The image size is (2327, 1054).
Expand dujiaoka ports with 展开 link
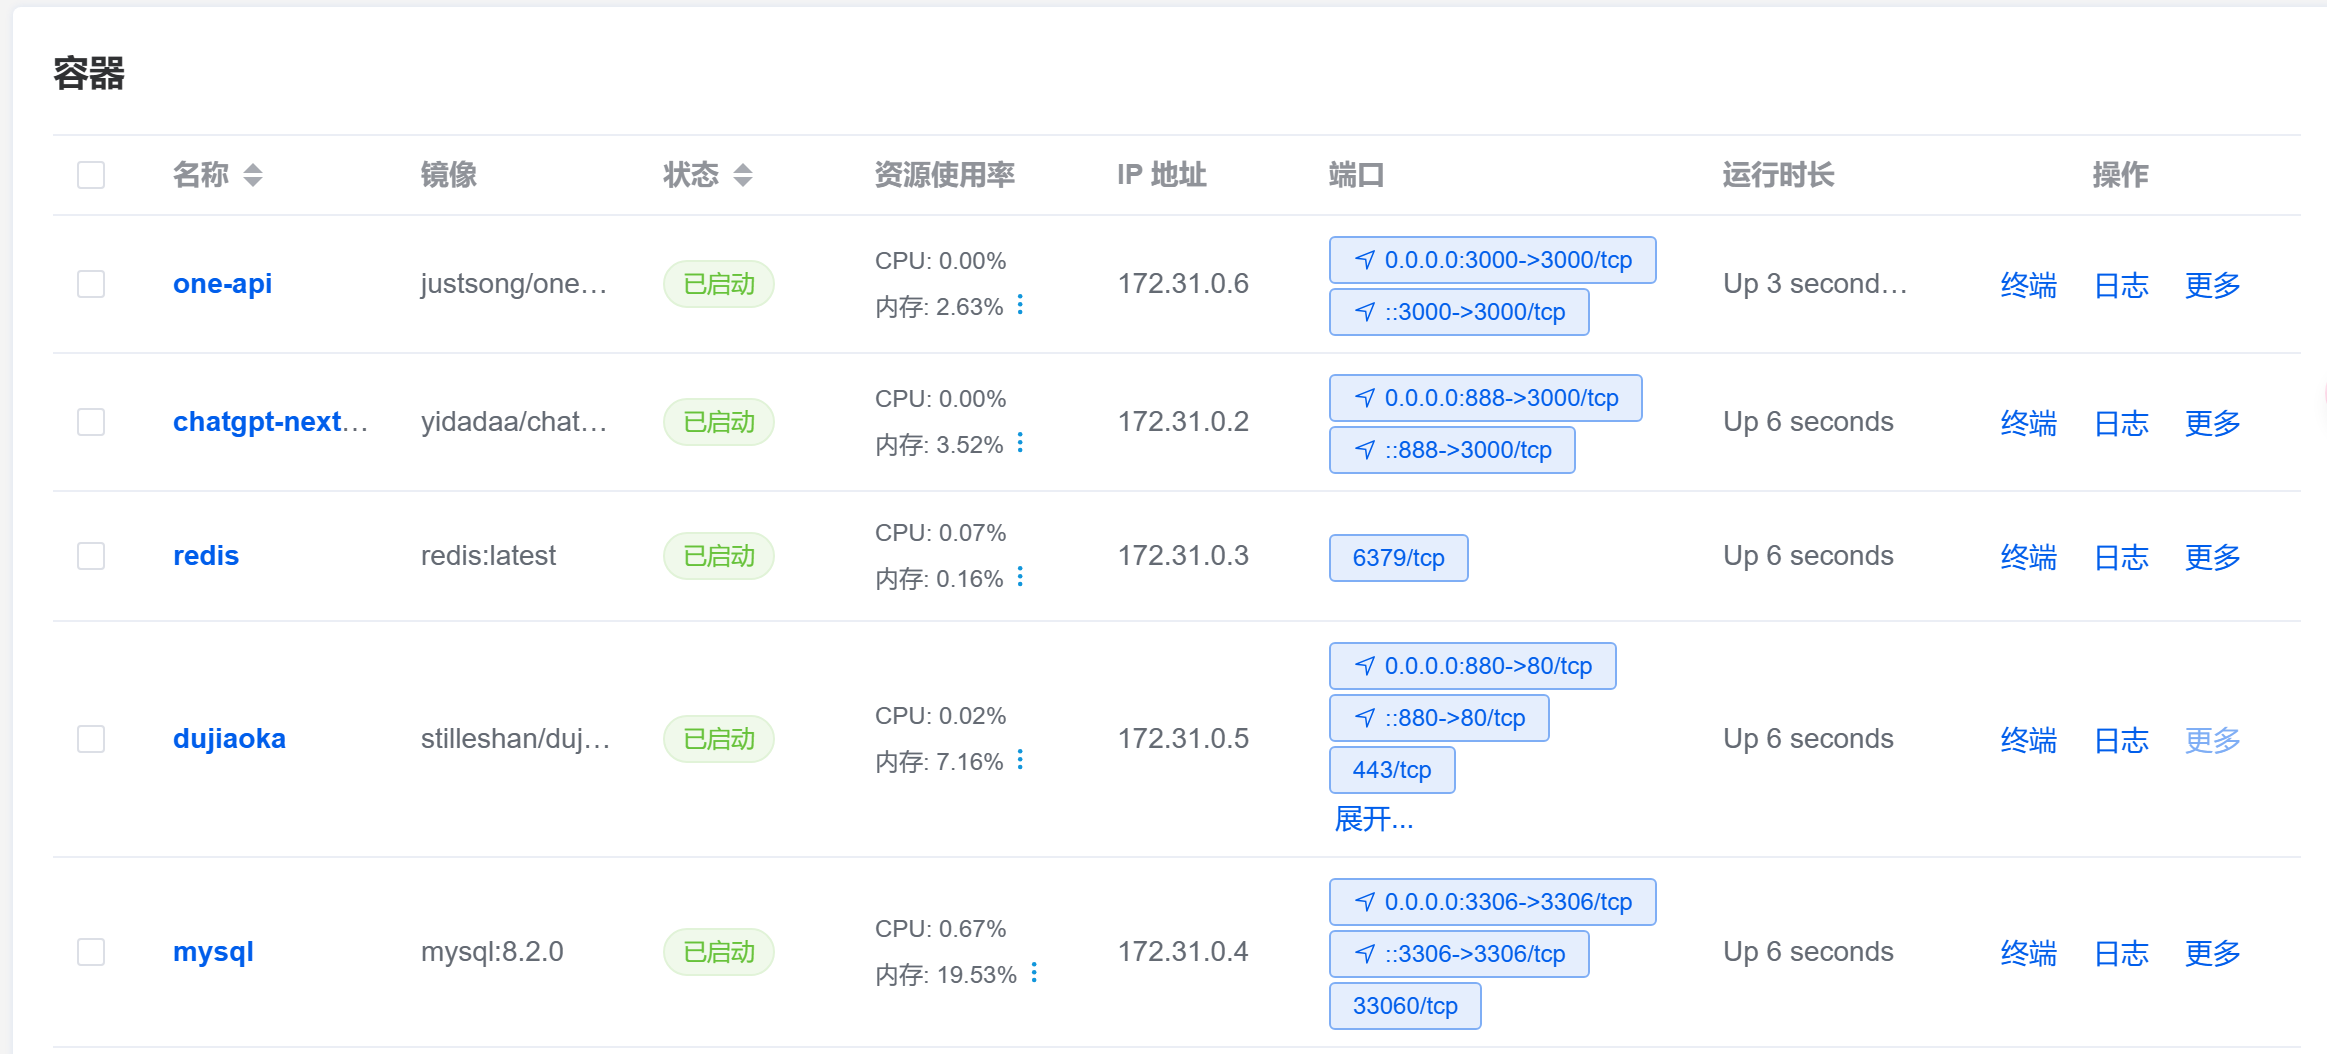(x=1373, y=820)
